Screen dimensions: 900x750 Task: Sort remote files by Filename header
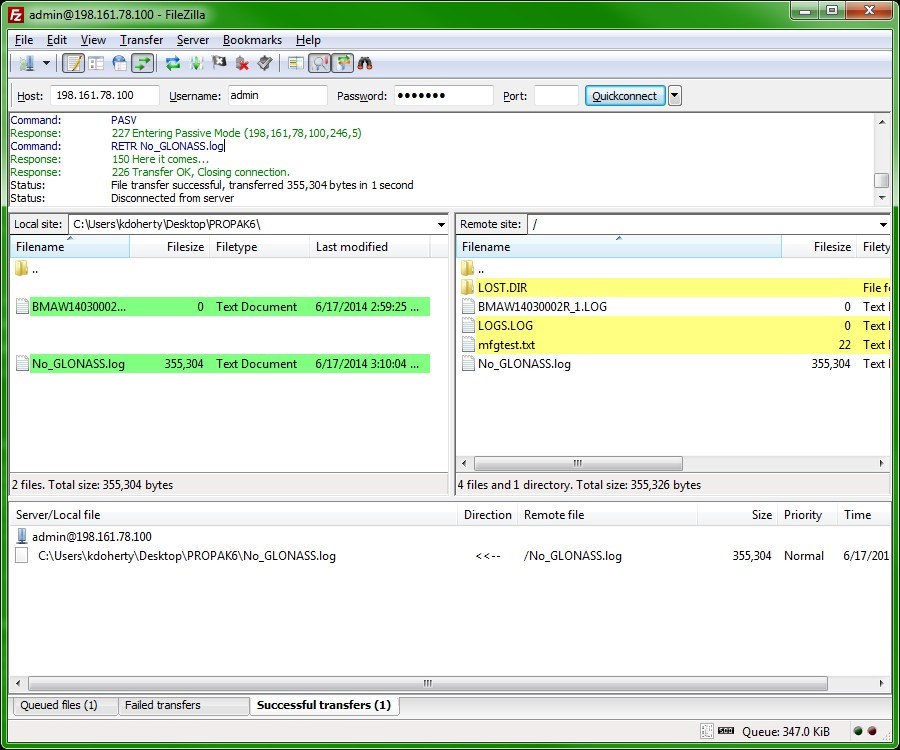tap(619, 247)
